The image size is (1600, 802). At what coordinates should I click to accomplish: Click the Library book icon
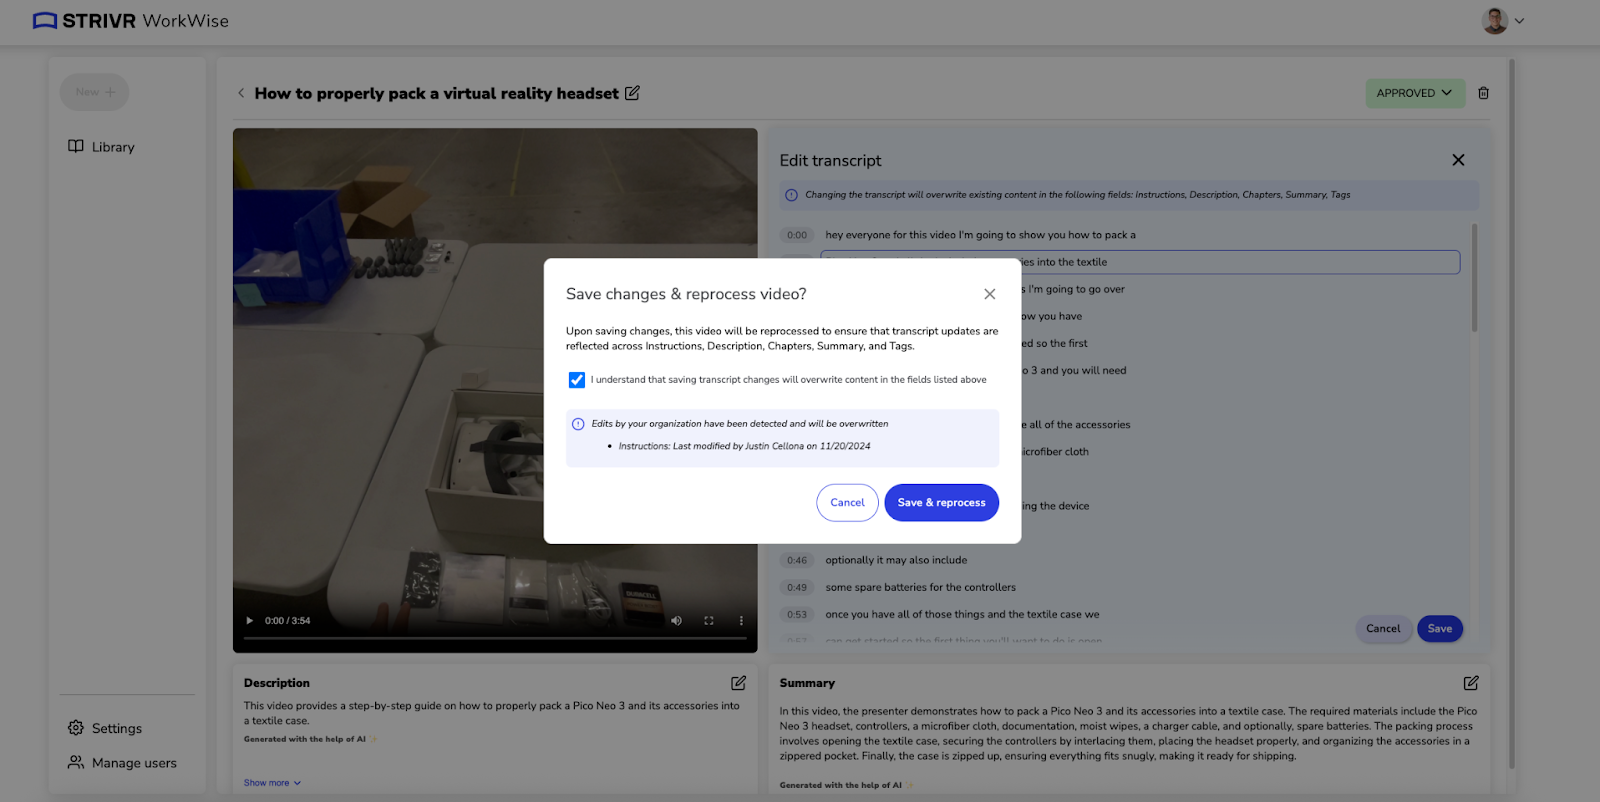76,147
